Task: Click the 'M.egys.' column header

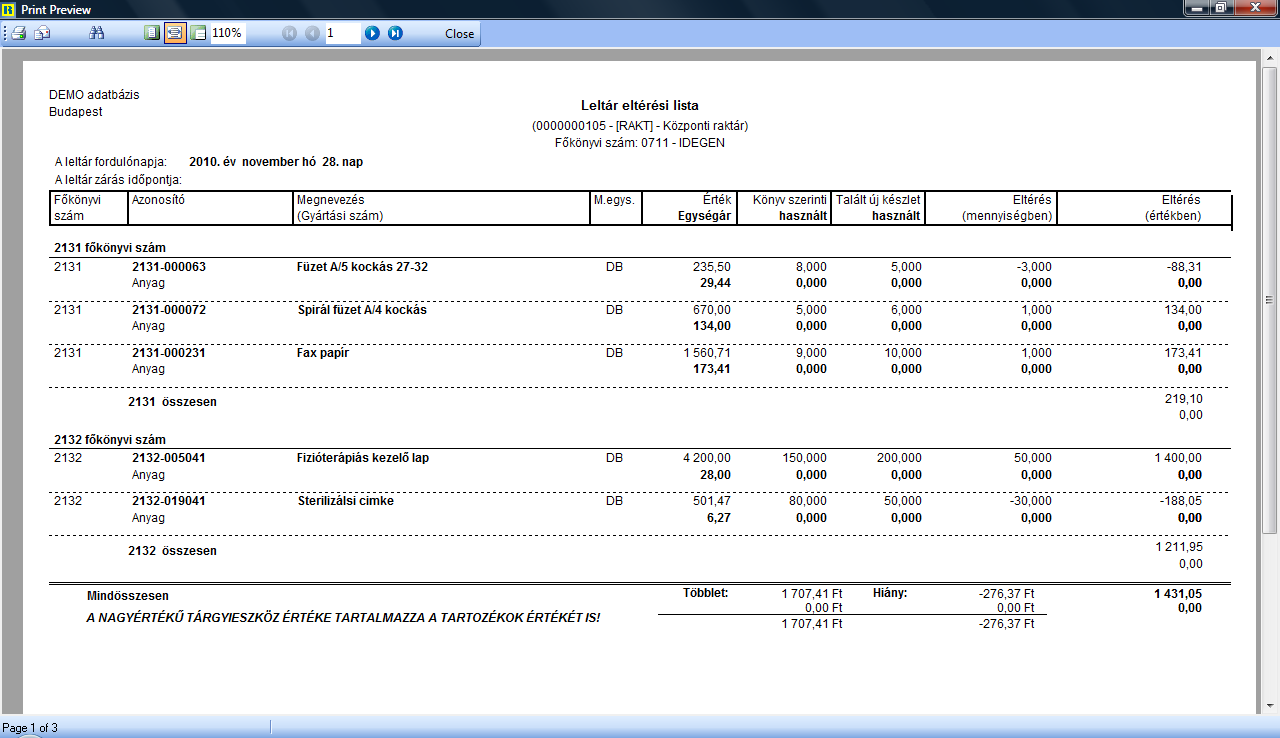Action: [614, 200]
